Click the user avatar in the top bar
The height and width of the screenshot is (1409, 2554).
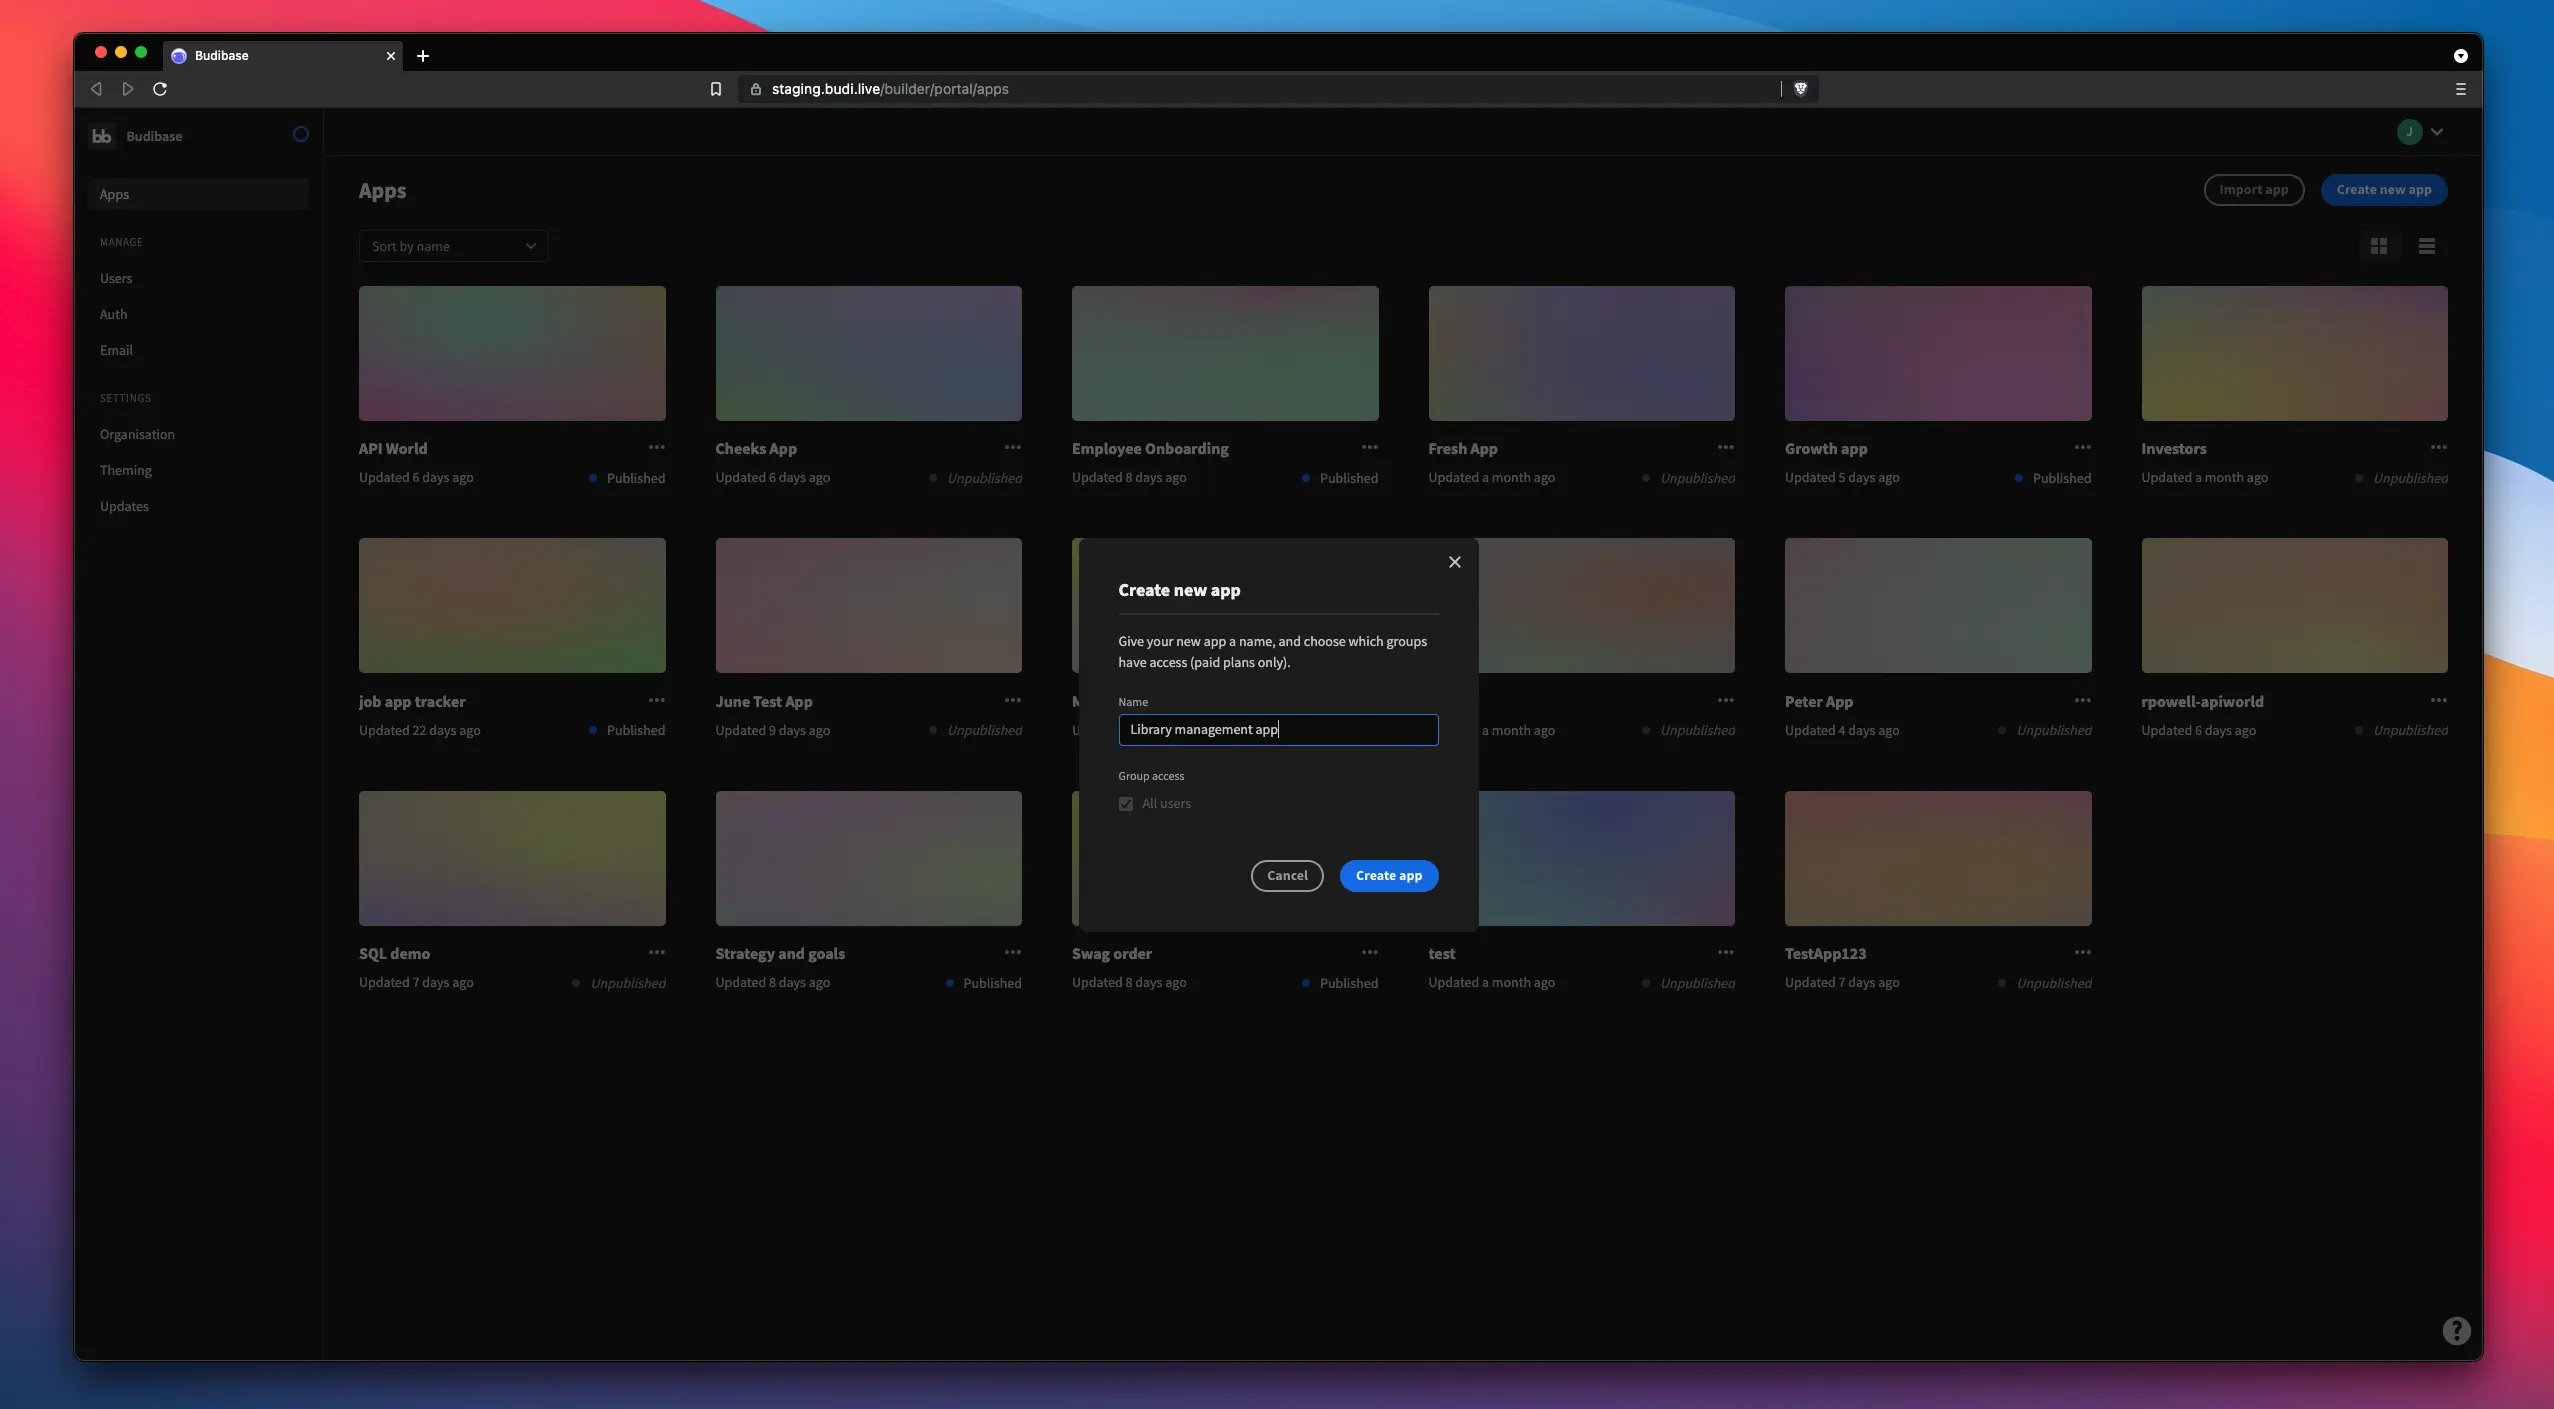[2408, 131]
